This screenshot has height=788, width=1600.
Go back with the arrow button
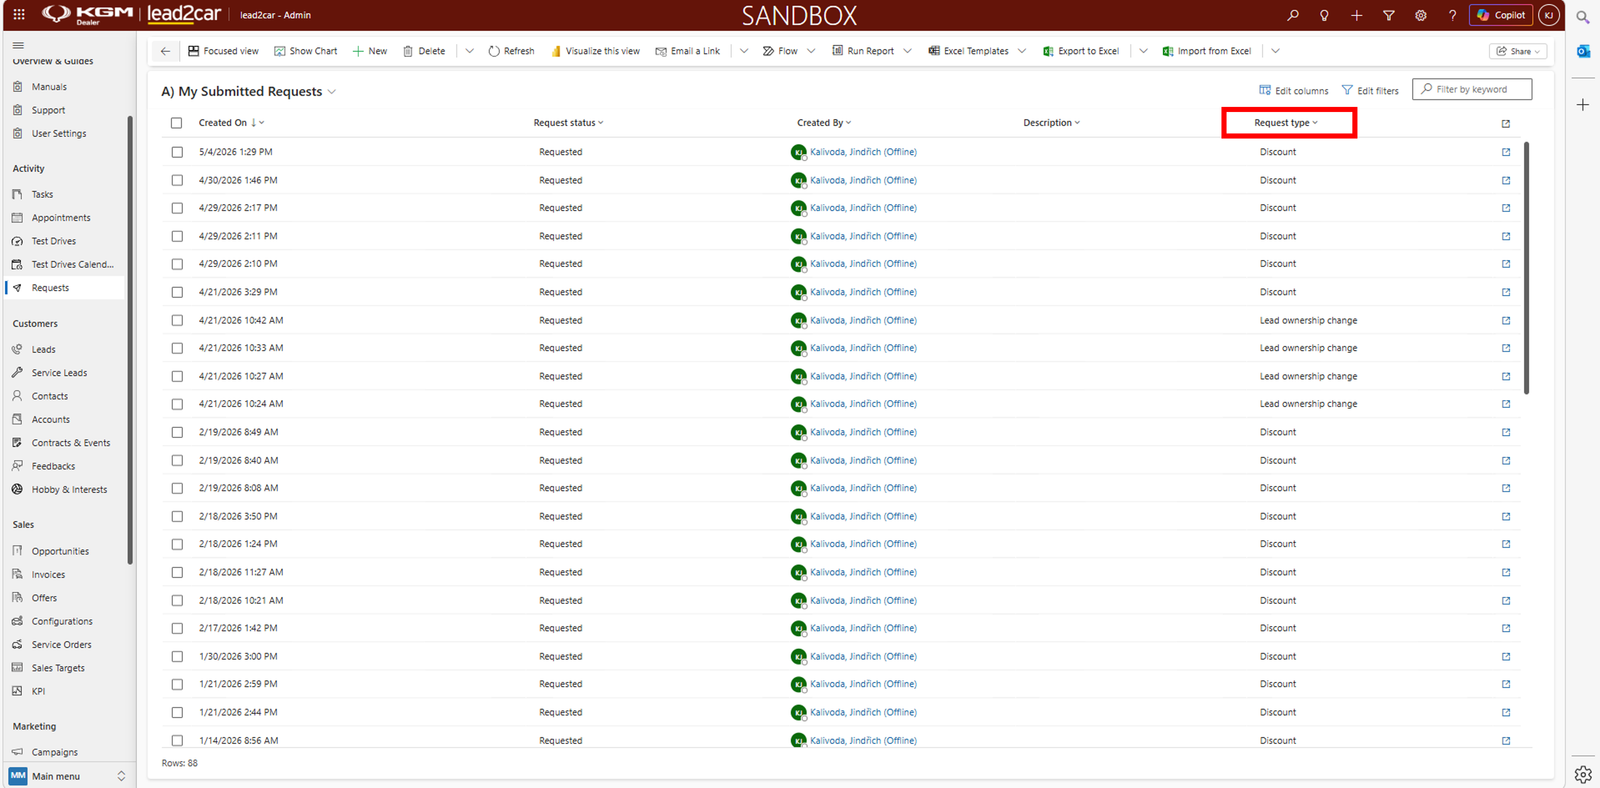(x=165, y=51)
